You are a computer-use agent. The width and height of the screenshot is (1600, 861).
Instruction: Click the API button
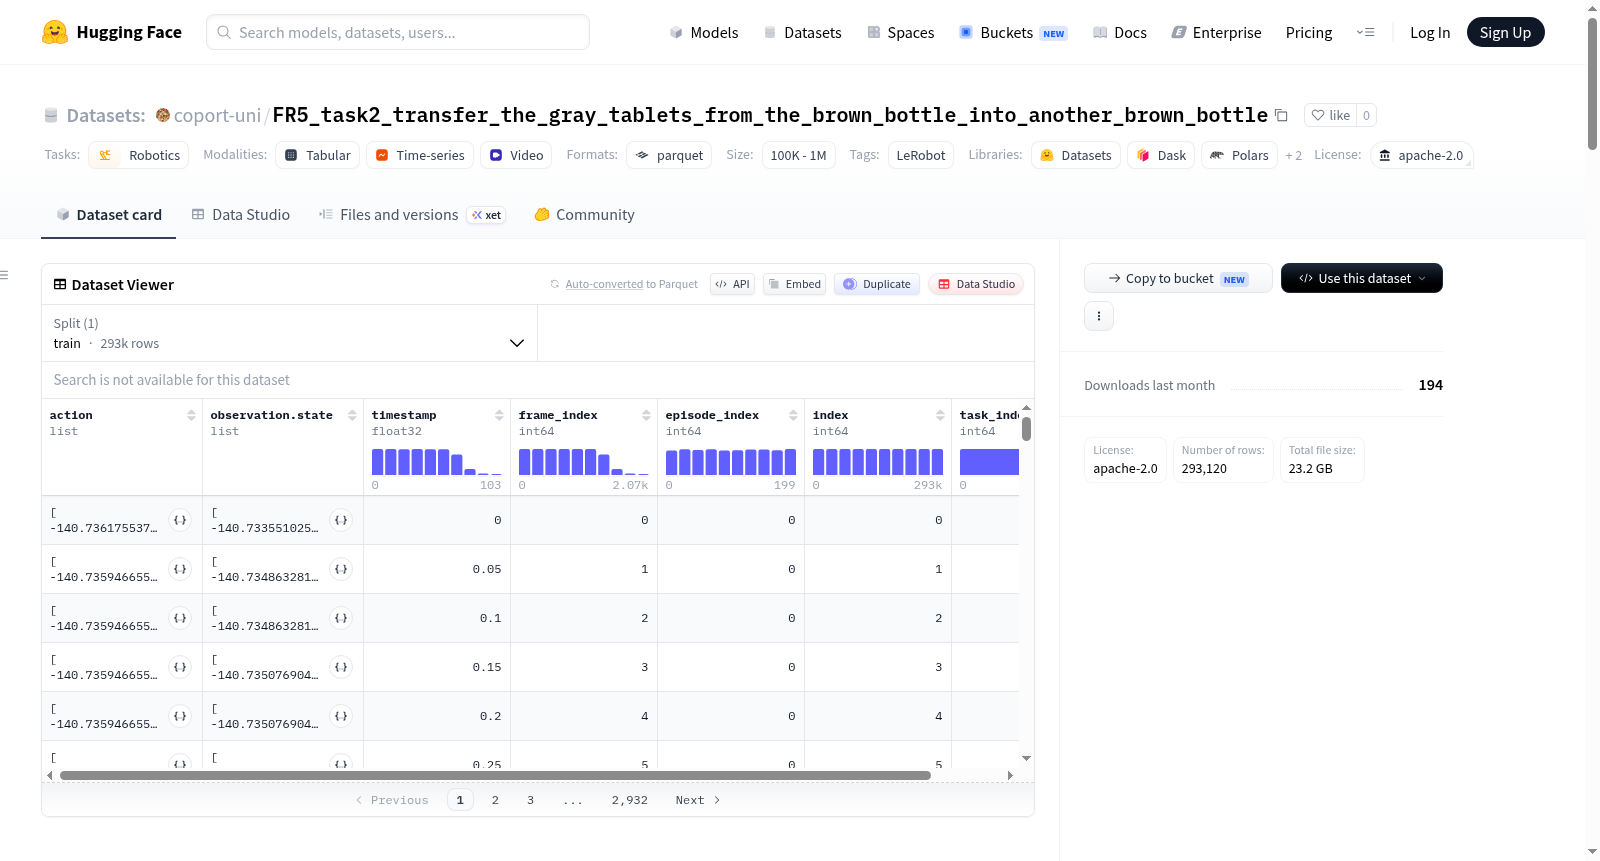point(732,284)
